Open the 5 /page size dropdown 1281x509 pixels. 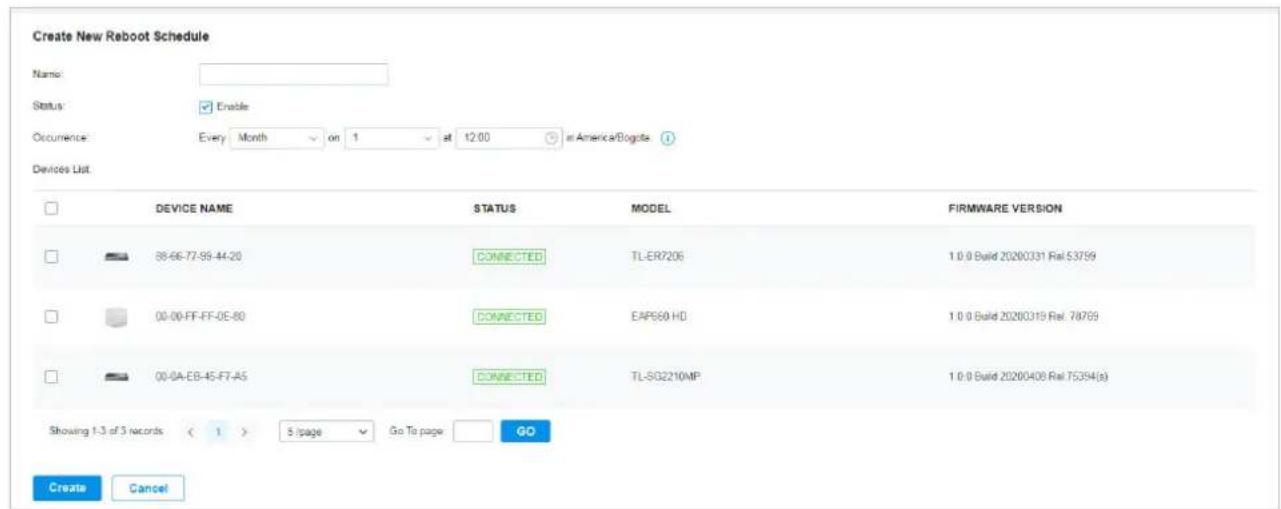[326, 432]
